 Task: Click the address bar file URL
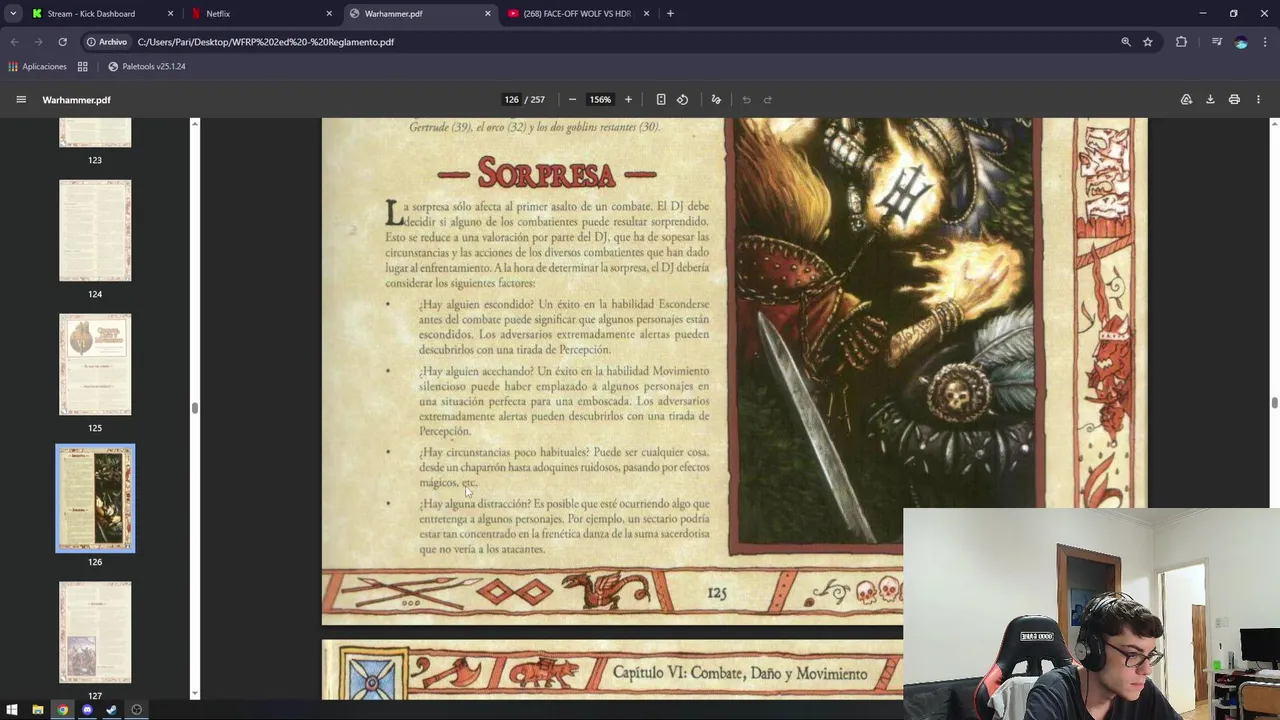[265, 42]
